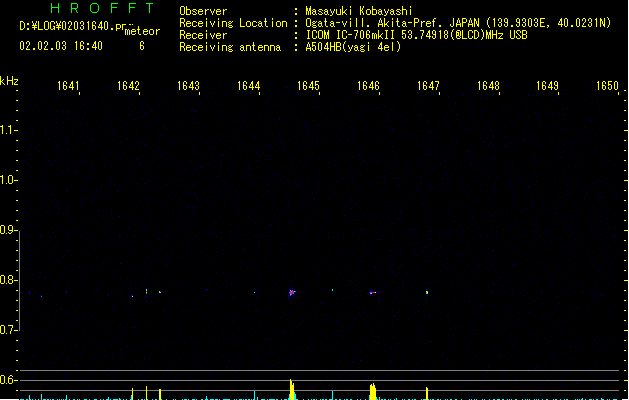
Task: Click the 0.7 frequency axis label
Action: point(8,330)
